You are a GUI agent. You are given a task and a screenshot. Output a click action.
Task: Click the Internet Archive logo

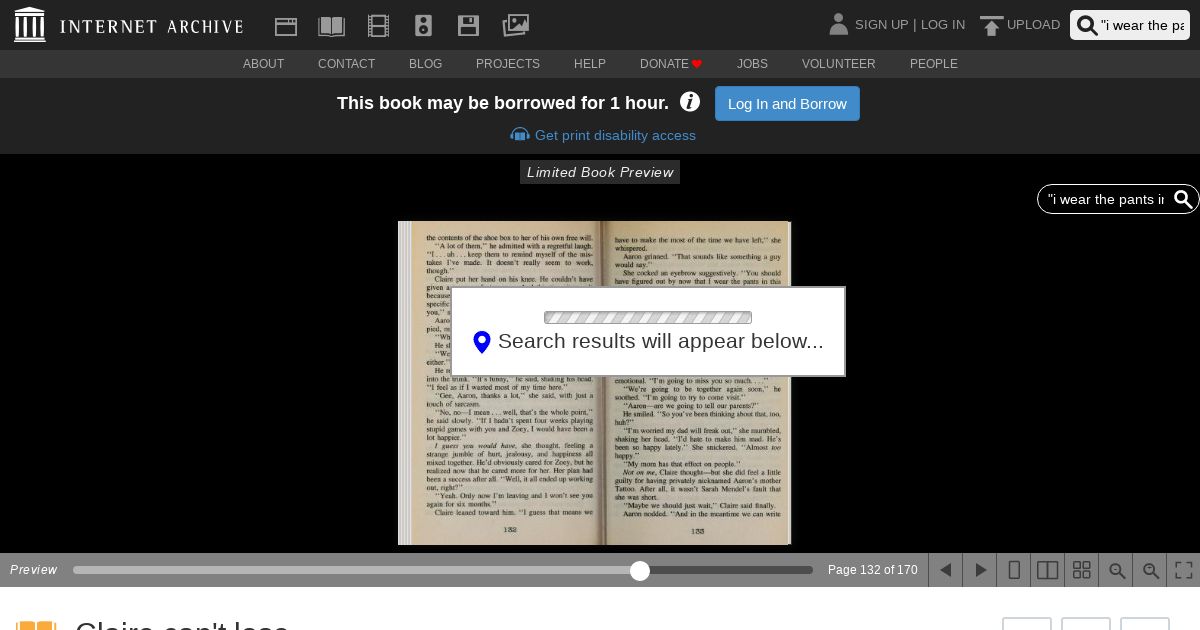(x=128, y=25)
